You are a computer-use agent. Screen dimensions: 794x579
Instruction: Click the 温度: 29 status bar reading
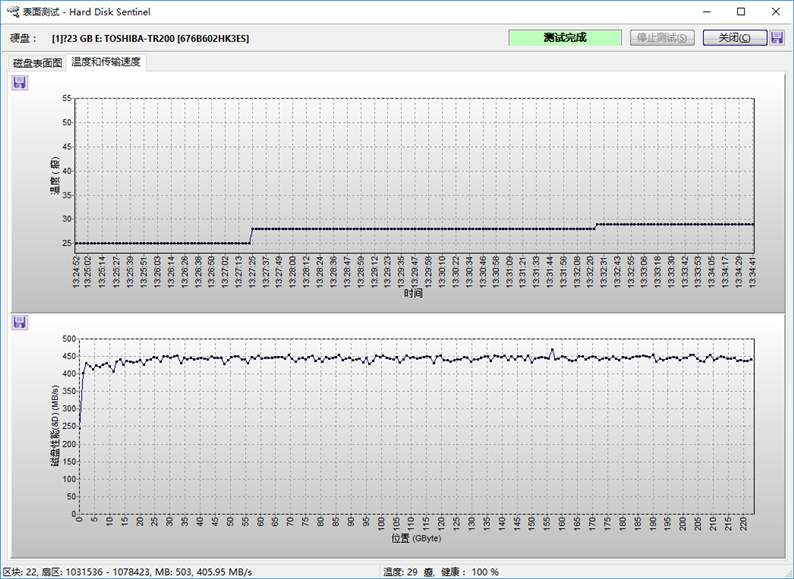point(405,571)
